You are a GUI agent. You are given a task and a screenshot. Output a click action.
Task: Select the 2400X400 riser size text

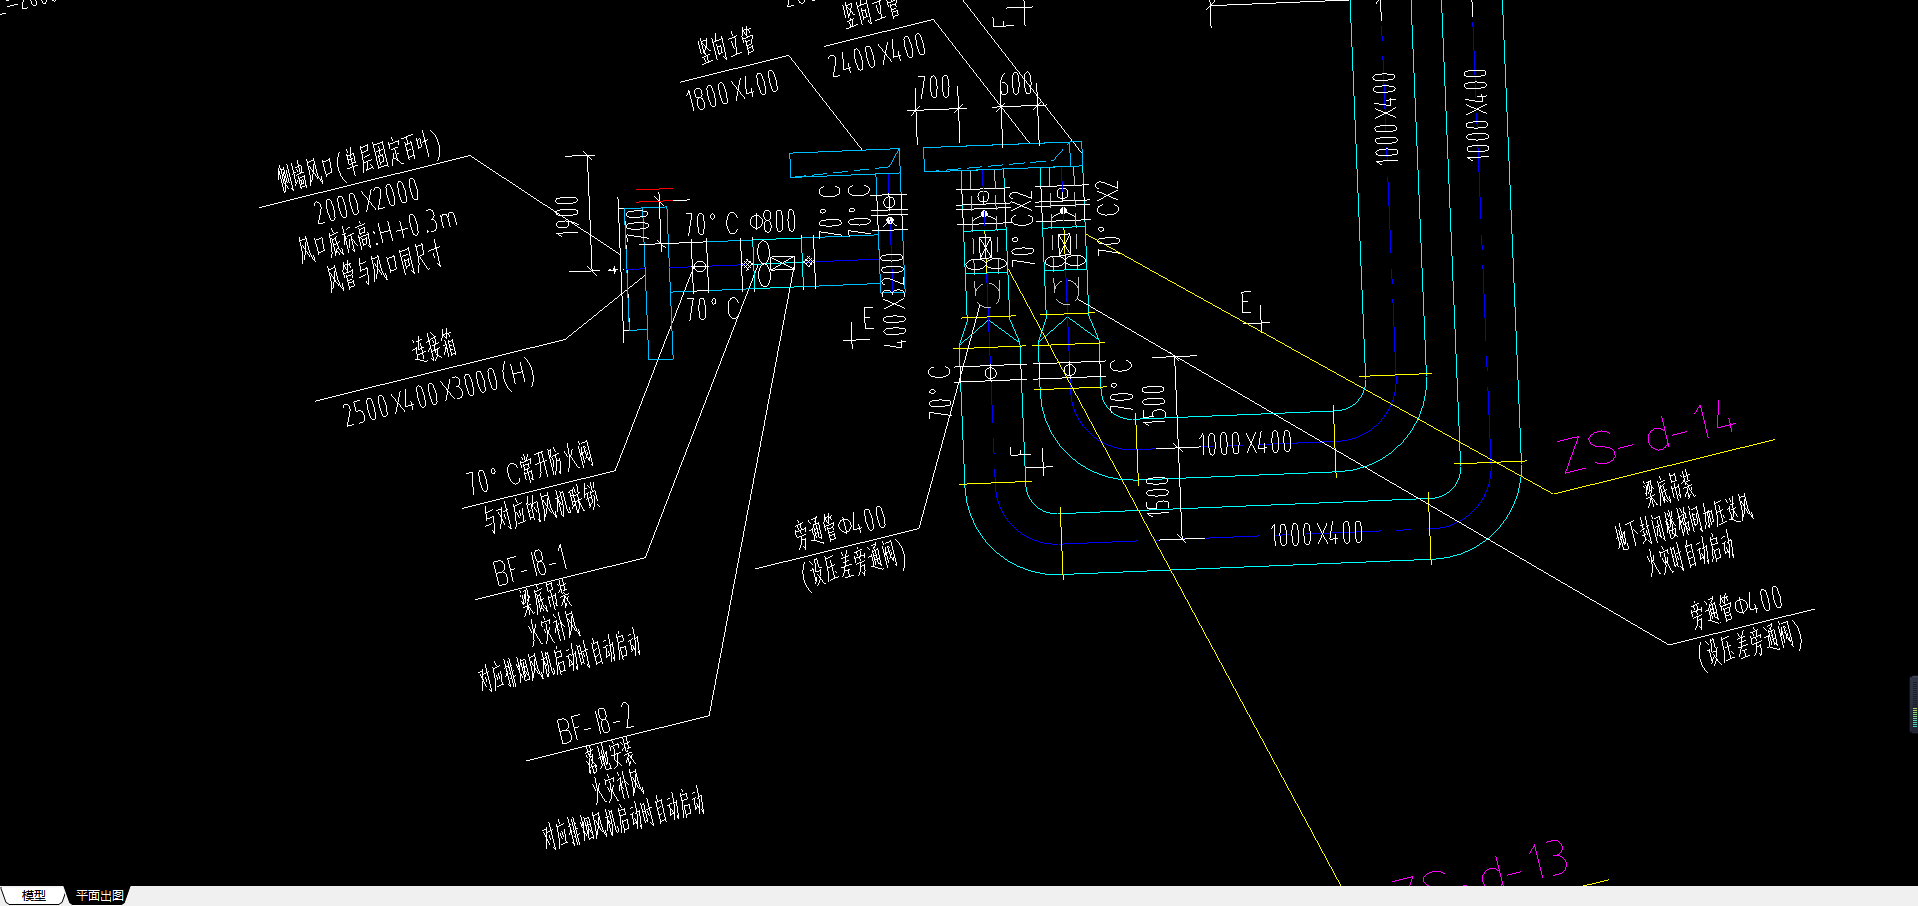pyautogui.click(x=878, y=54)
